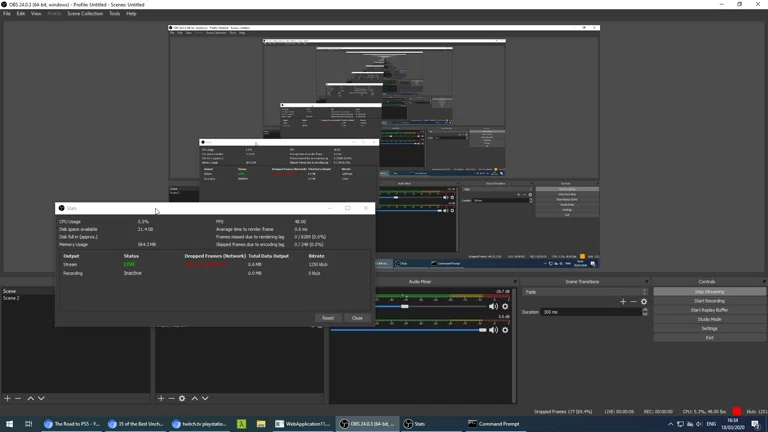Viewport: 768px width, 432px height.
Task: Remove the selected scene with minus icon
Action: coord(18,398)
